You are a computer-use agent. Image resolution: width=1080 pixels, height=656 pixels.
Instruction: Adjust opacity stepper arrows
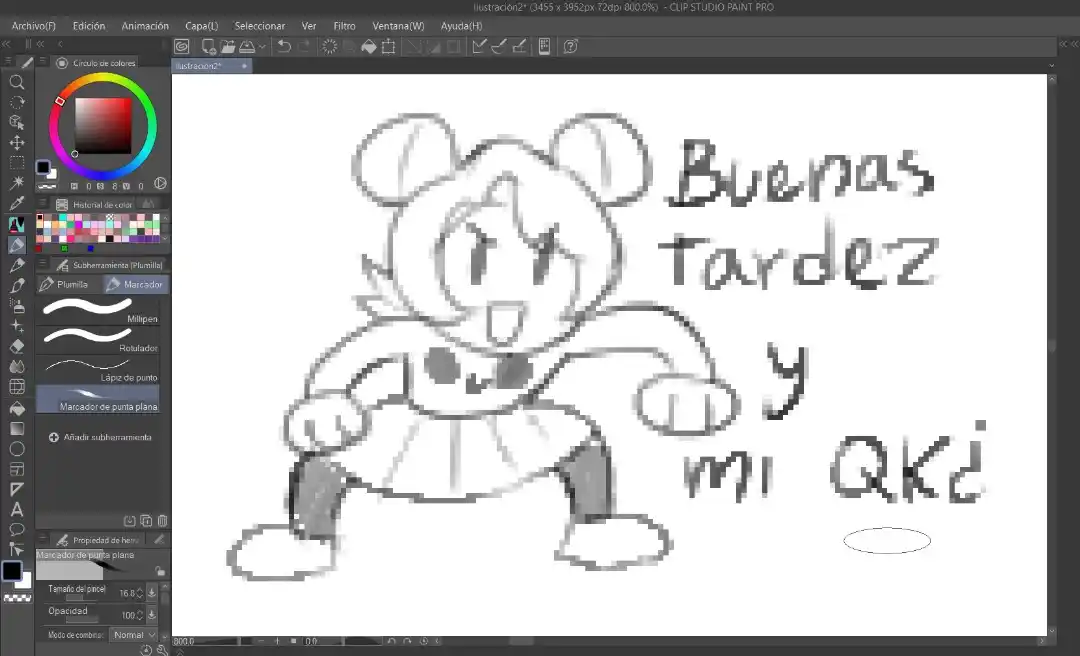pyautogui.click(x=140, y=615)
